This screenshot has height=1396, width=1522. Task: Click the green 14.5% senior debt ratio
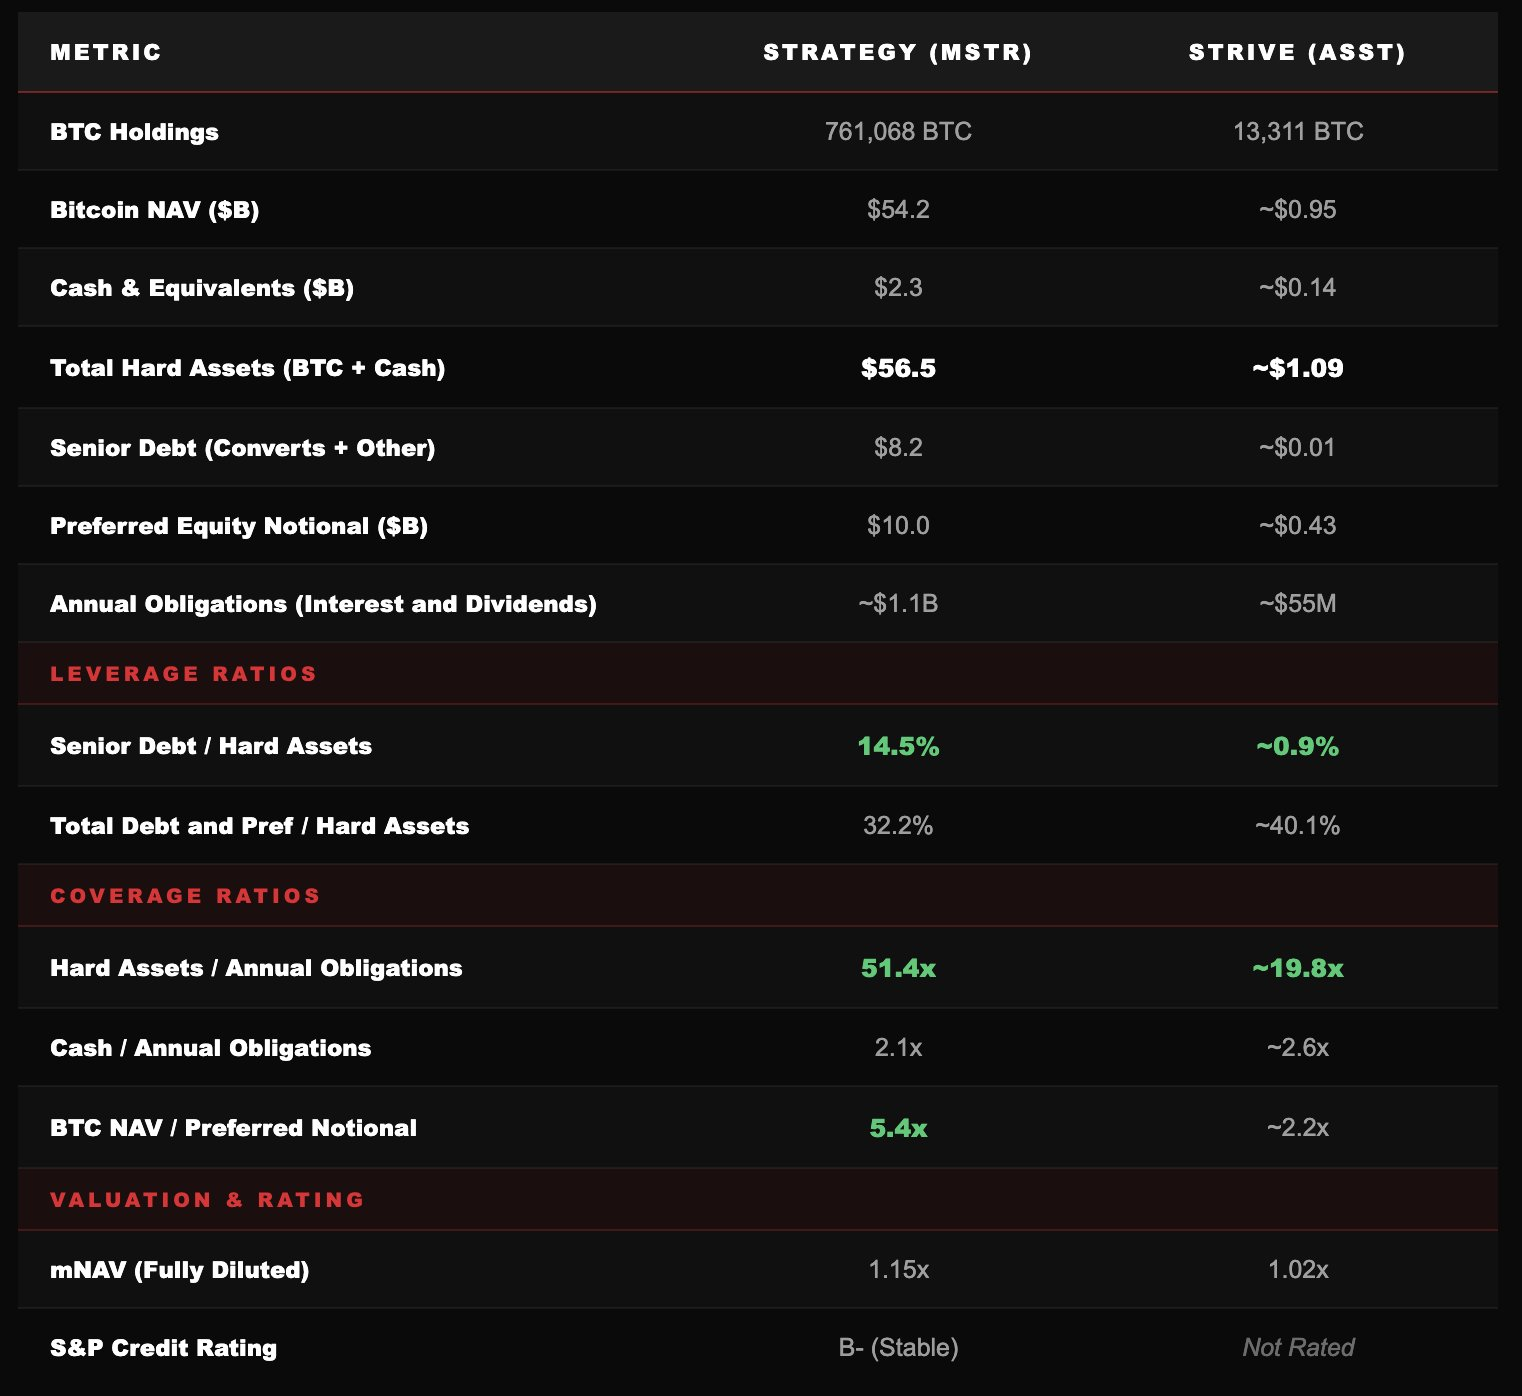[x=898, y=746]
